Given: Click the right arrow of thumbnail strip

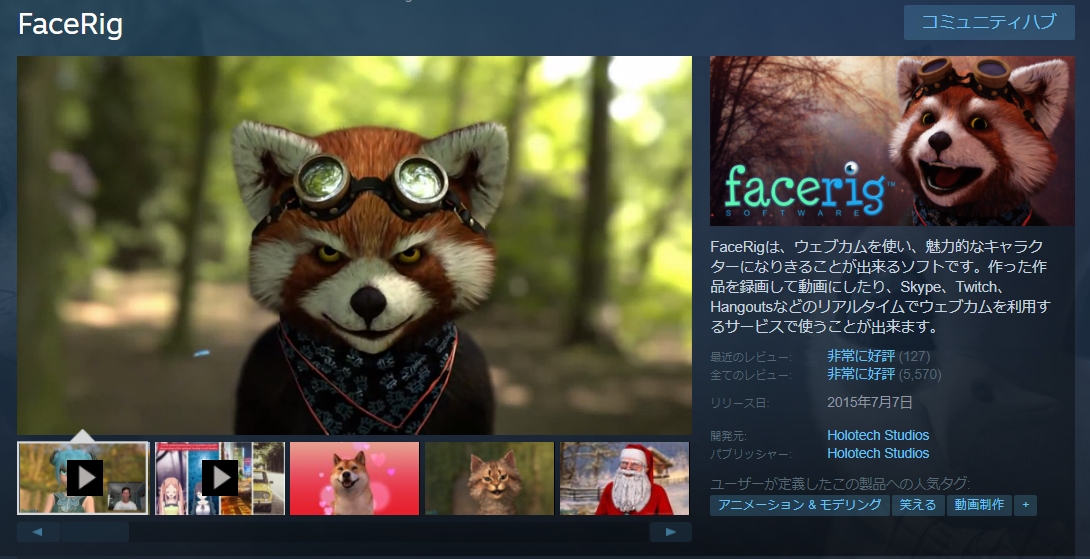Looking at the screenshot, I should [670, 532].
